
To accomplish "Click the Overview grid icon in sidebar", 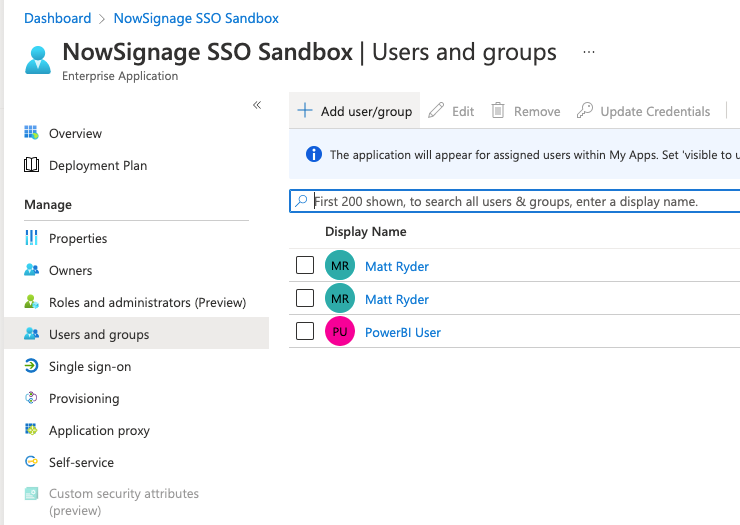I will pyautogui.click(x=31, y=133).
